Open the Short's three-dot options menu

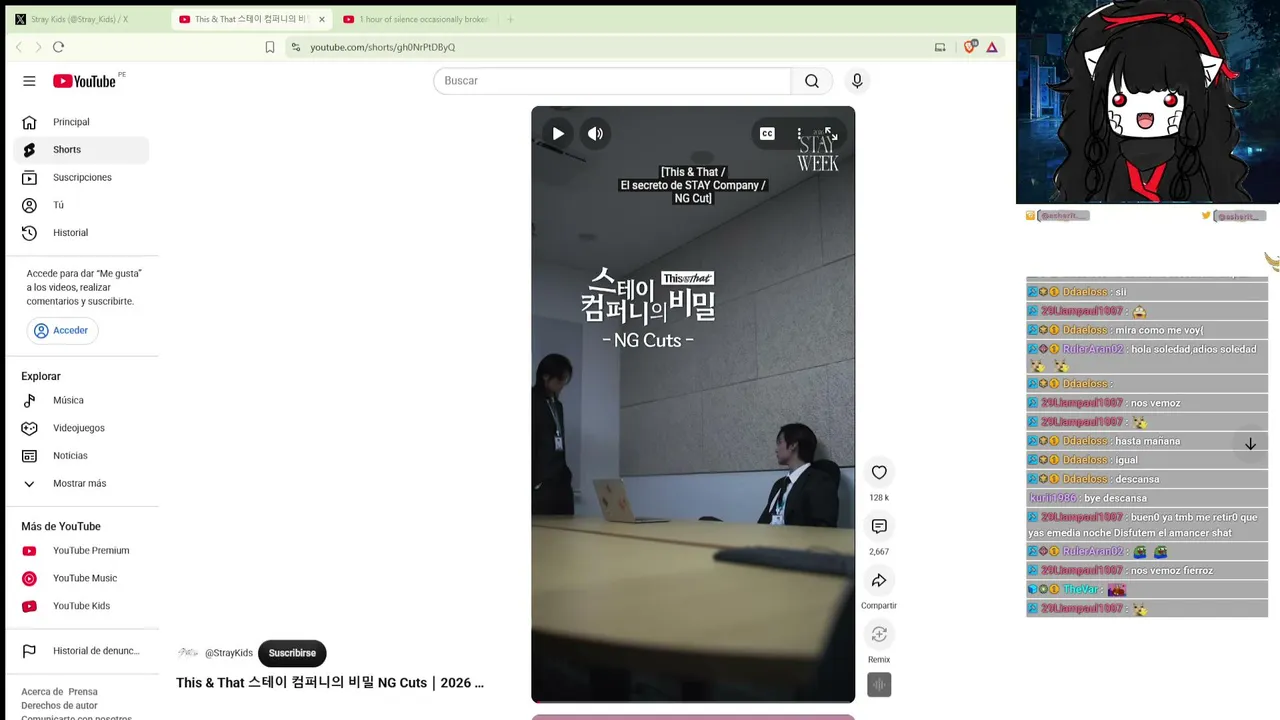(799, 134)
